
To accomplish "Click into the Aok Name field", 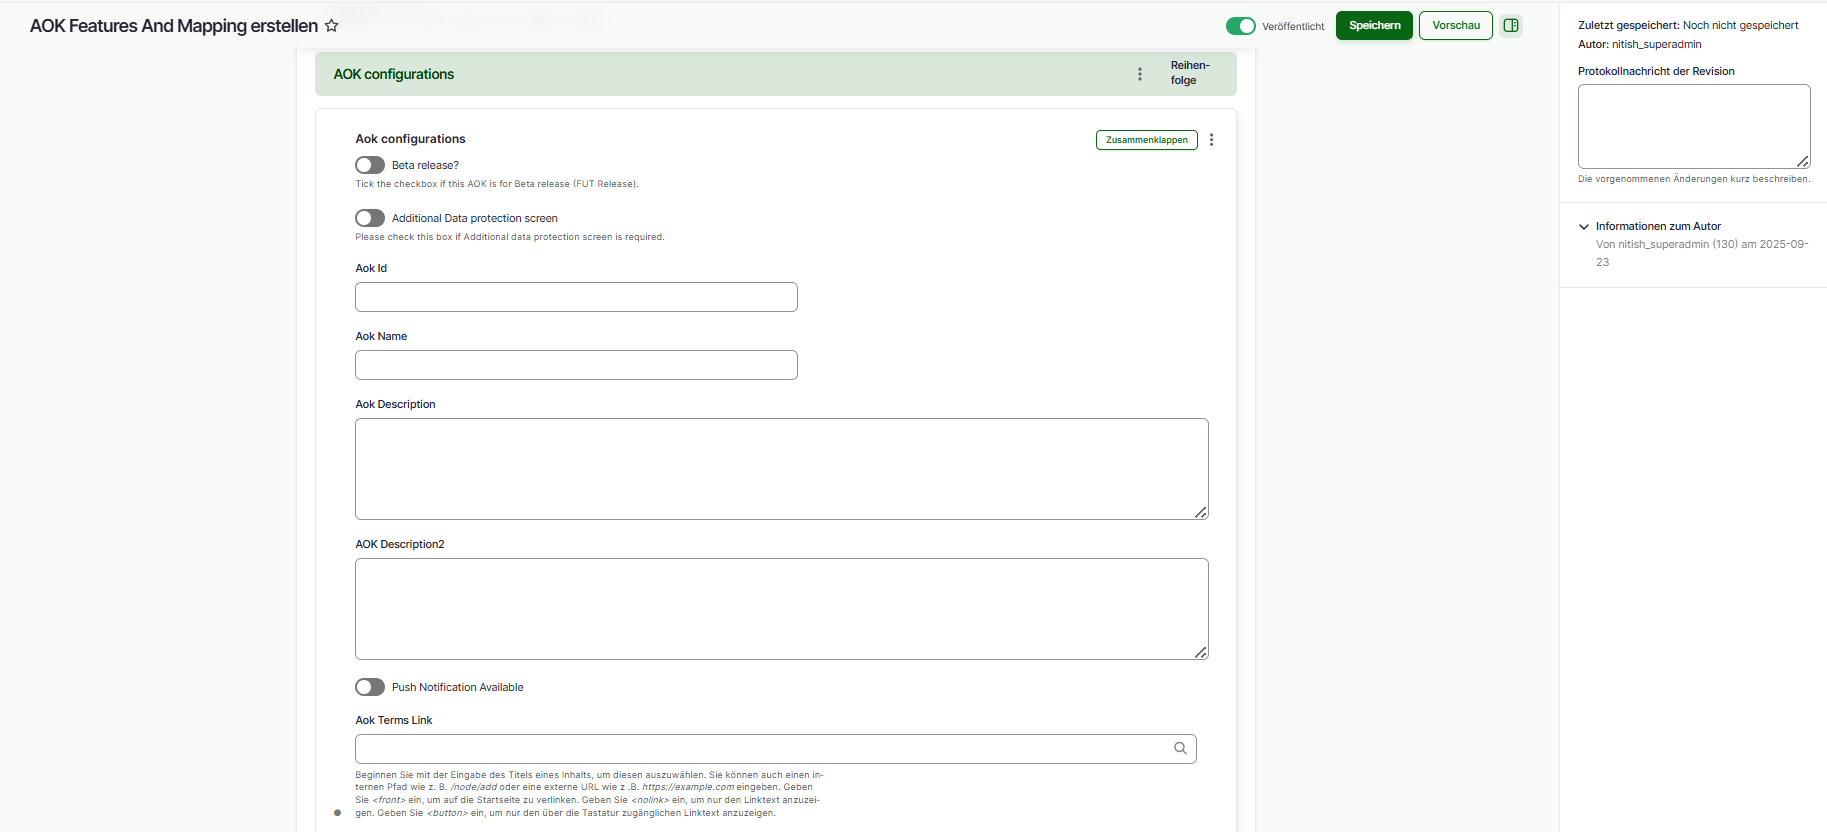I will click(x=576, y=365).
